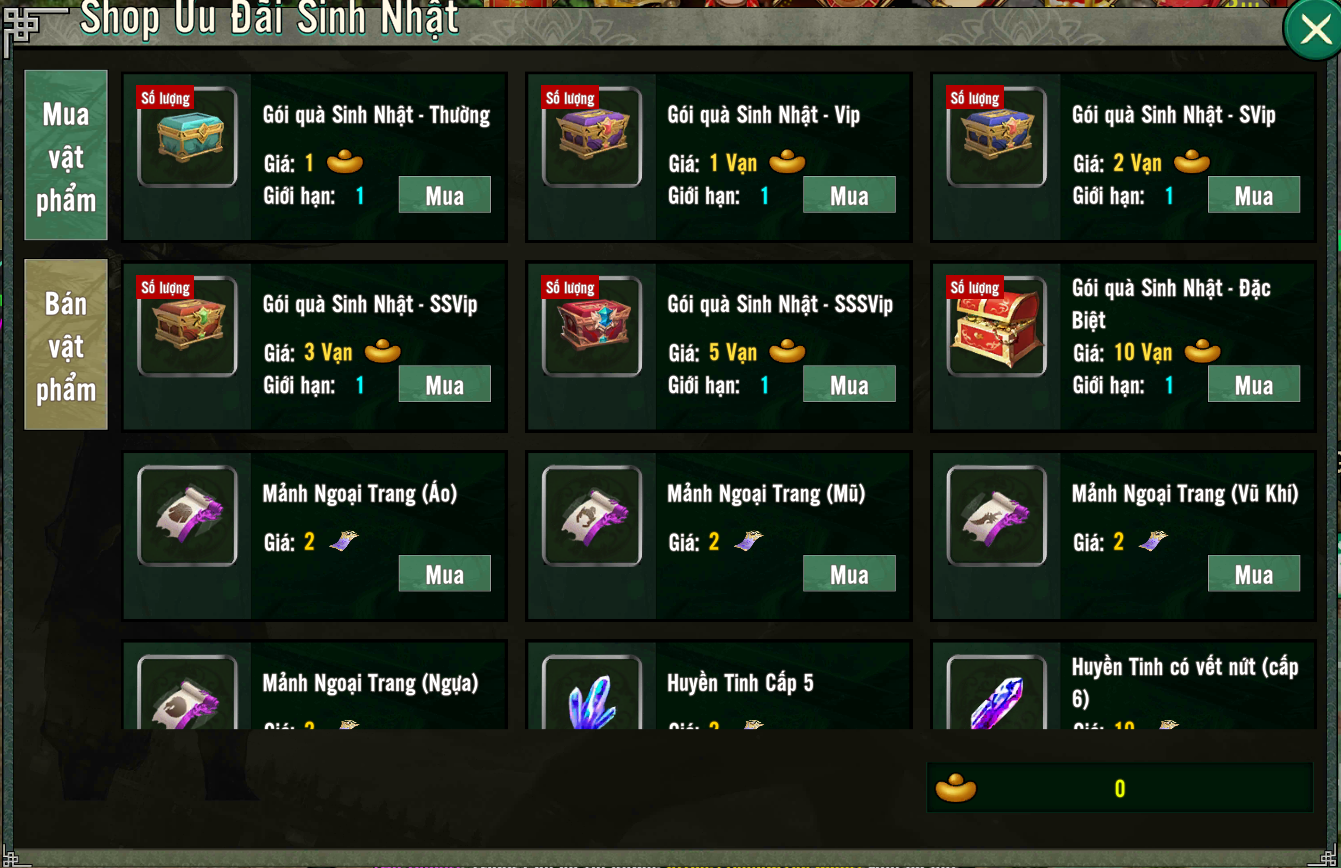
Task: Switch to the Mua vật phẩm tab
Action: pos(66,155)
